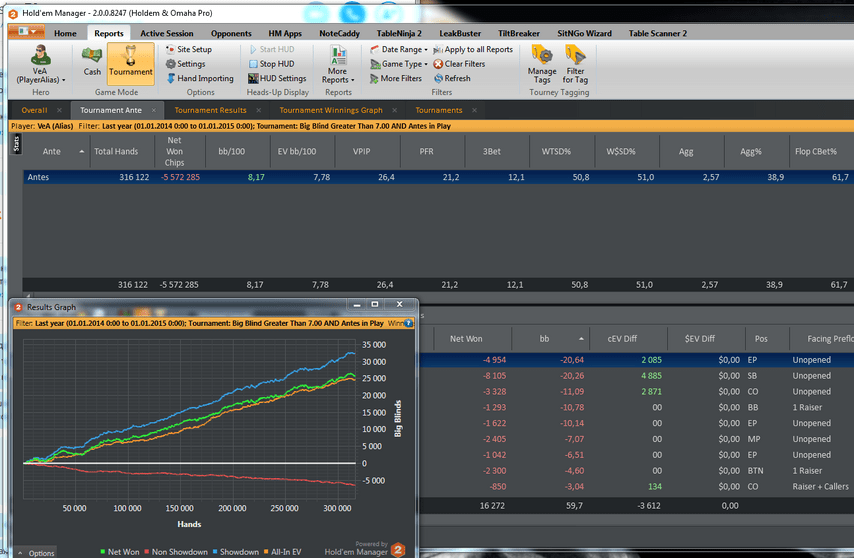Viewport: 854px width, 558px height.
Task: Switch to the Home ribbon tab
Action: 65,33
